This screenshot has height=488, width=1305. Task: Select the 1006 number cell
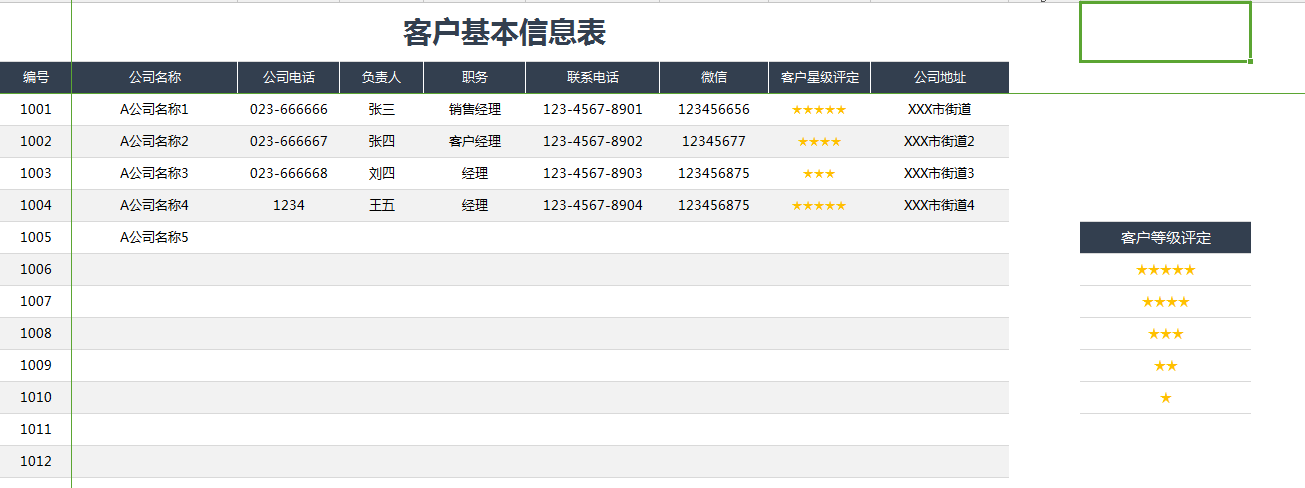pos(36,270)
